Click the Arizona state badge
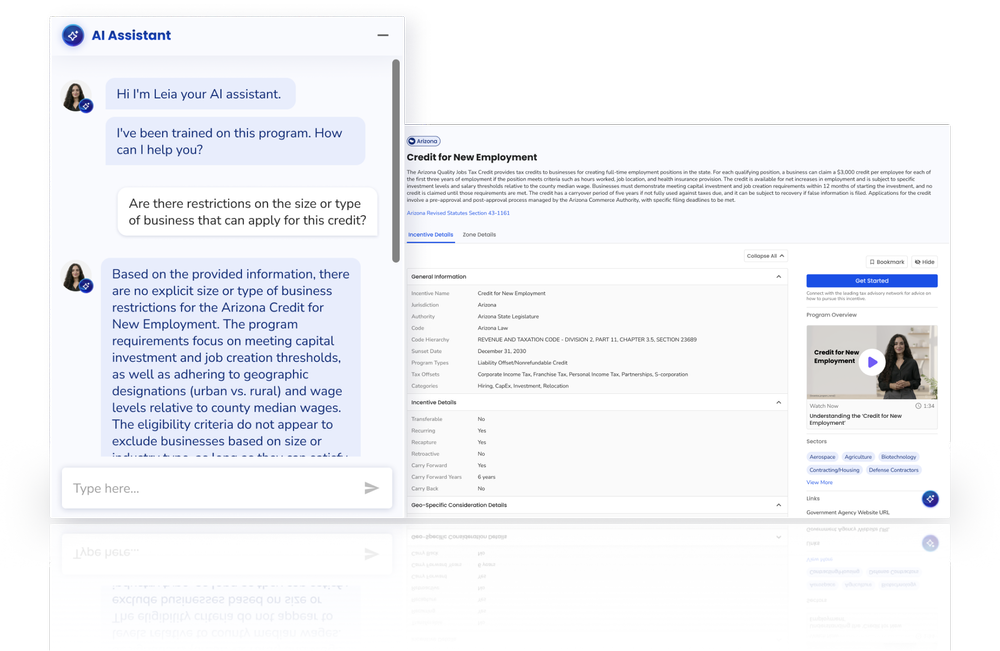This screenshot has width=1000, height=651. [x=423, y=141]
